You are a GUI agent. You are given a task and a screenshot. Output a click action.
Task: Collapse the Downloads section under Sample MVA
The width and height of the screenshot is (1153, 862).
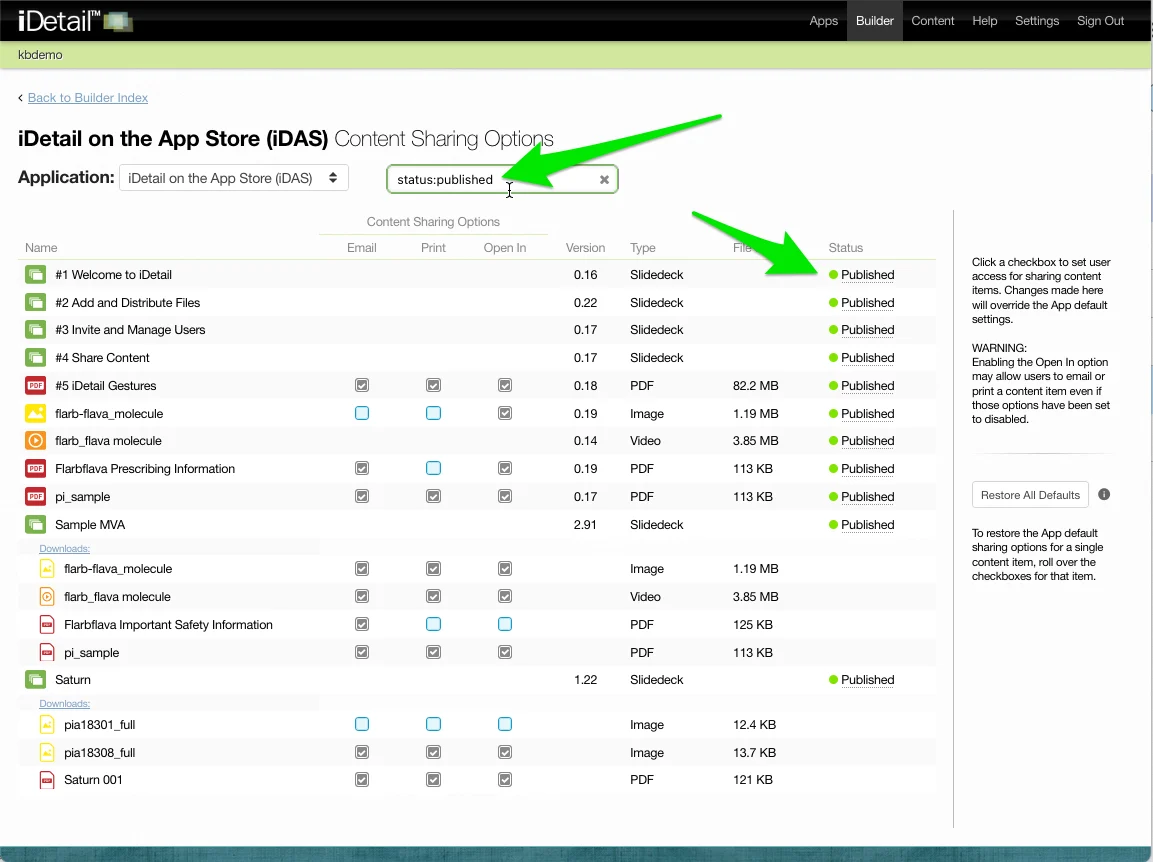coord(64,549)
